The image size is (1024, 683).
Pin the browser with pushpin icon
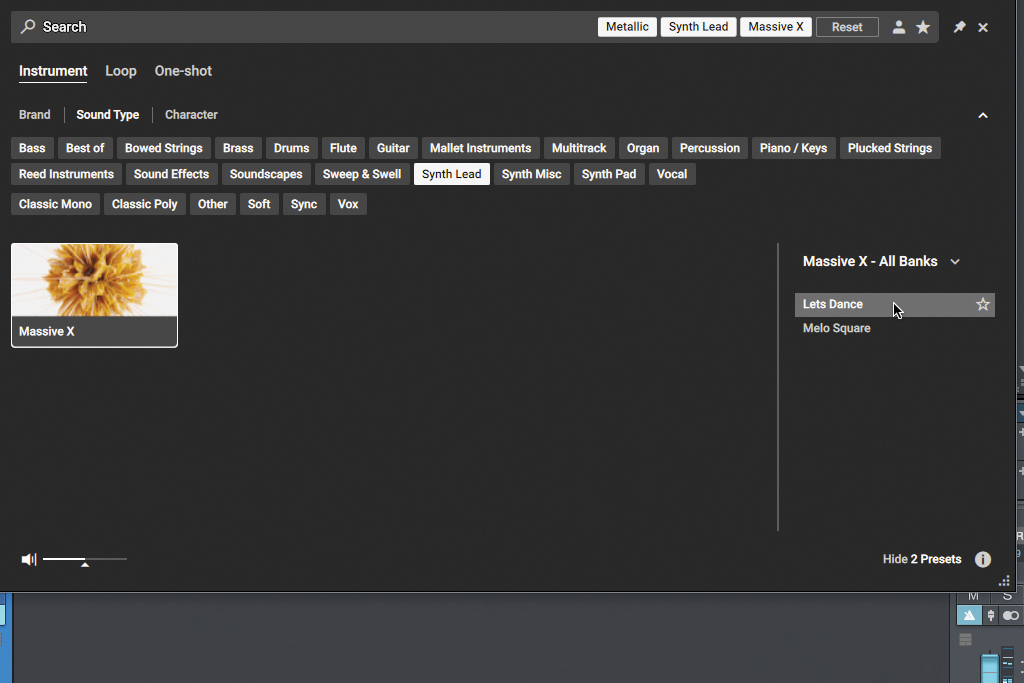click(959, 27)
